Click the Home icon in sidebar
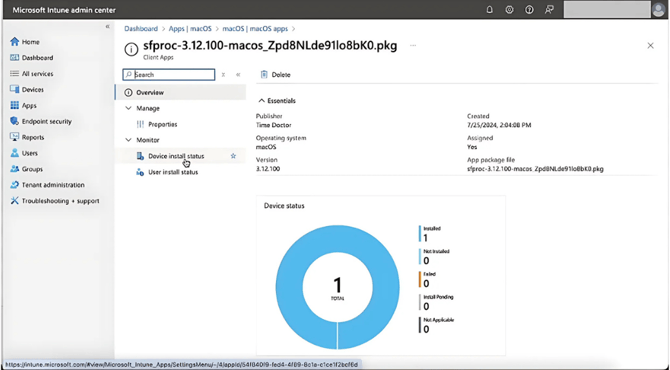 tap(15, 41)
